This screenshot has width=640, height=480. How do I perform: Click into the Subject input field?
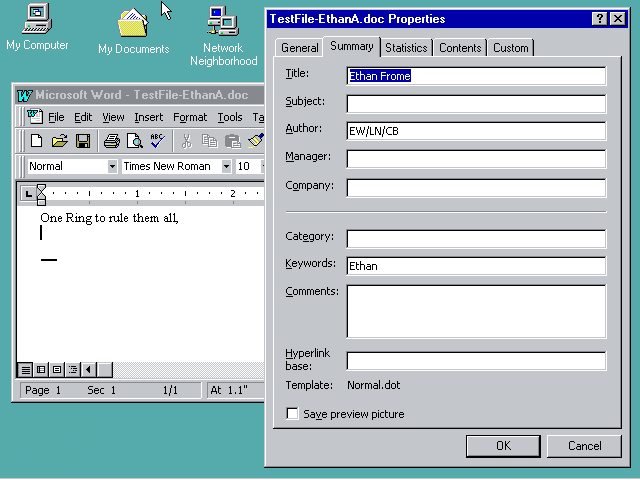[476, 104]
